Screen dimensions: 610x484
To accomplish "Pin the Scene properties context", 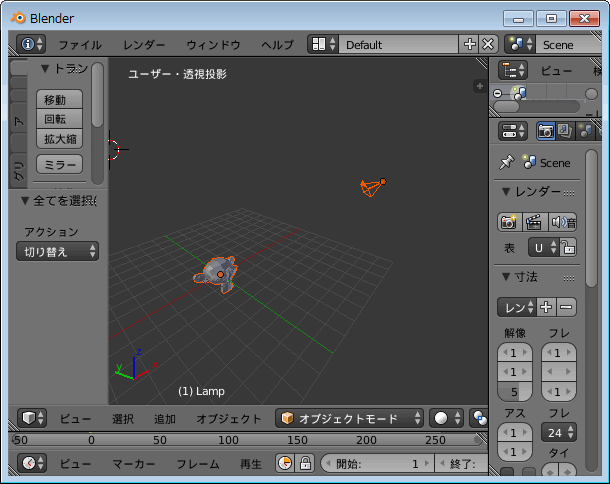I will coord(506,162).
